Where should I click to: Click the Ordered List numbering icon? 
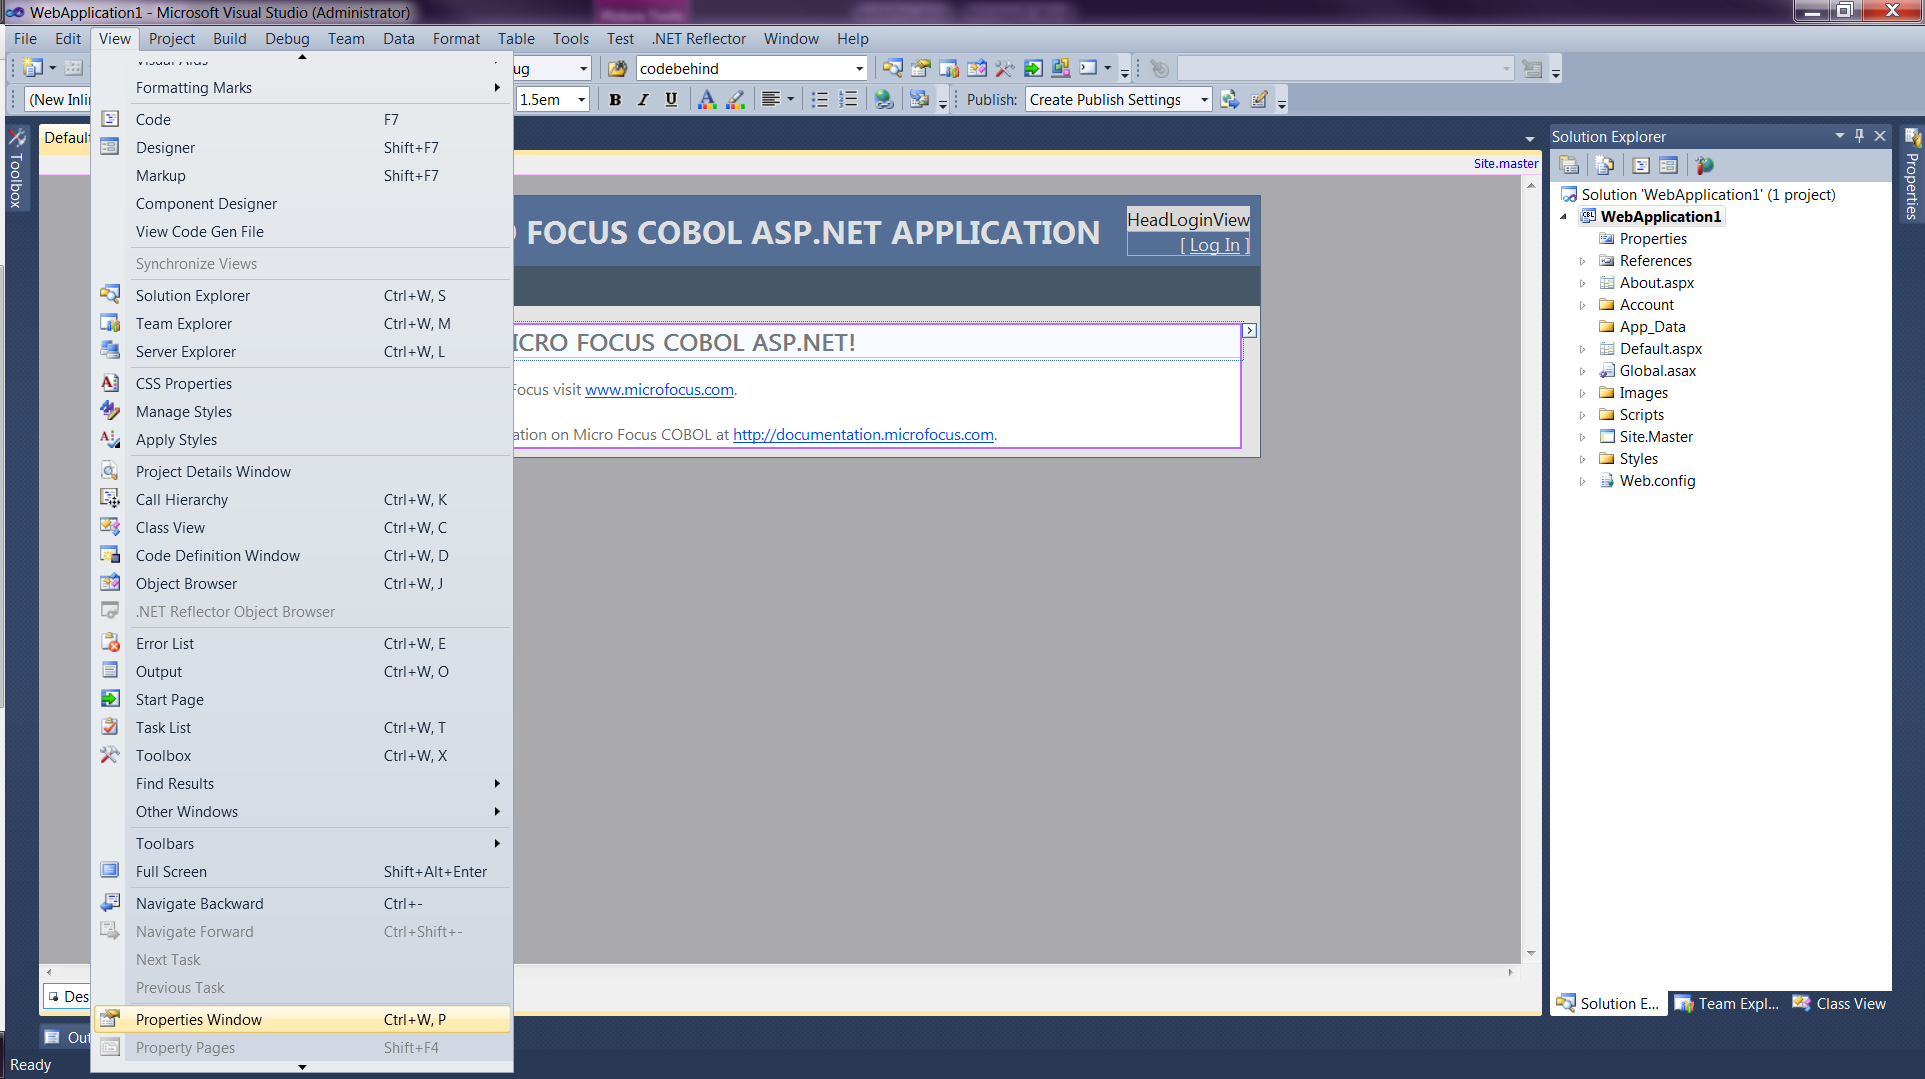(848, 99)
